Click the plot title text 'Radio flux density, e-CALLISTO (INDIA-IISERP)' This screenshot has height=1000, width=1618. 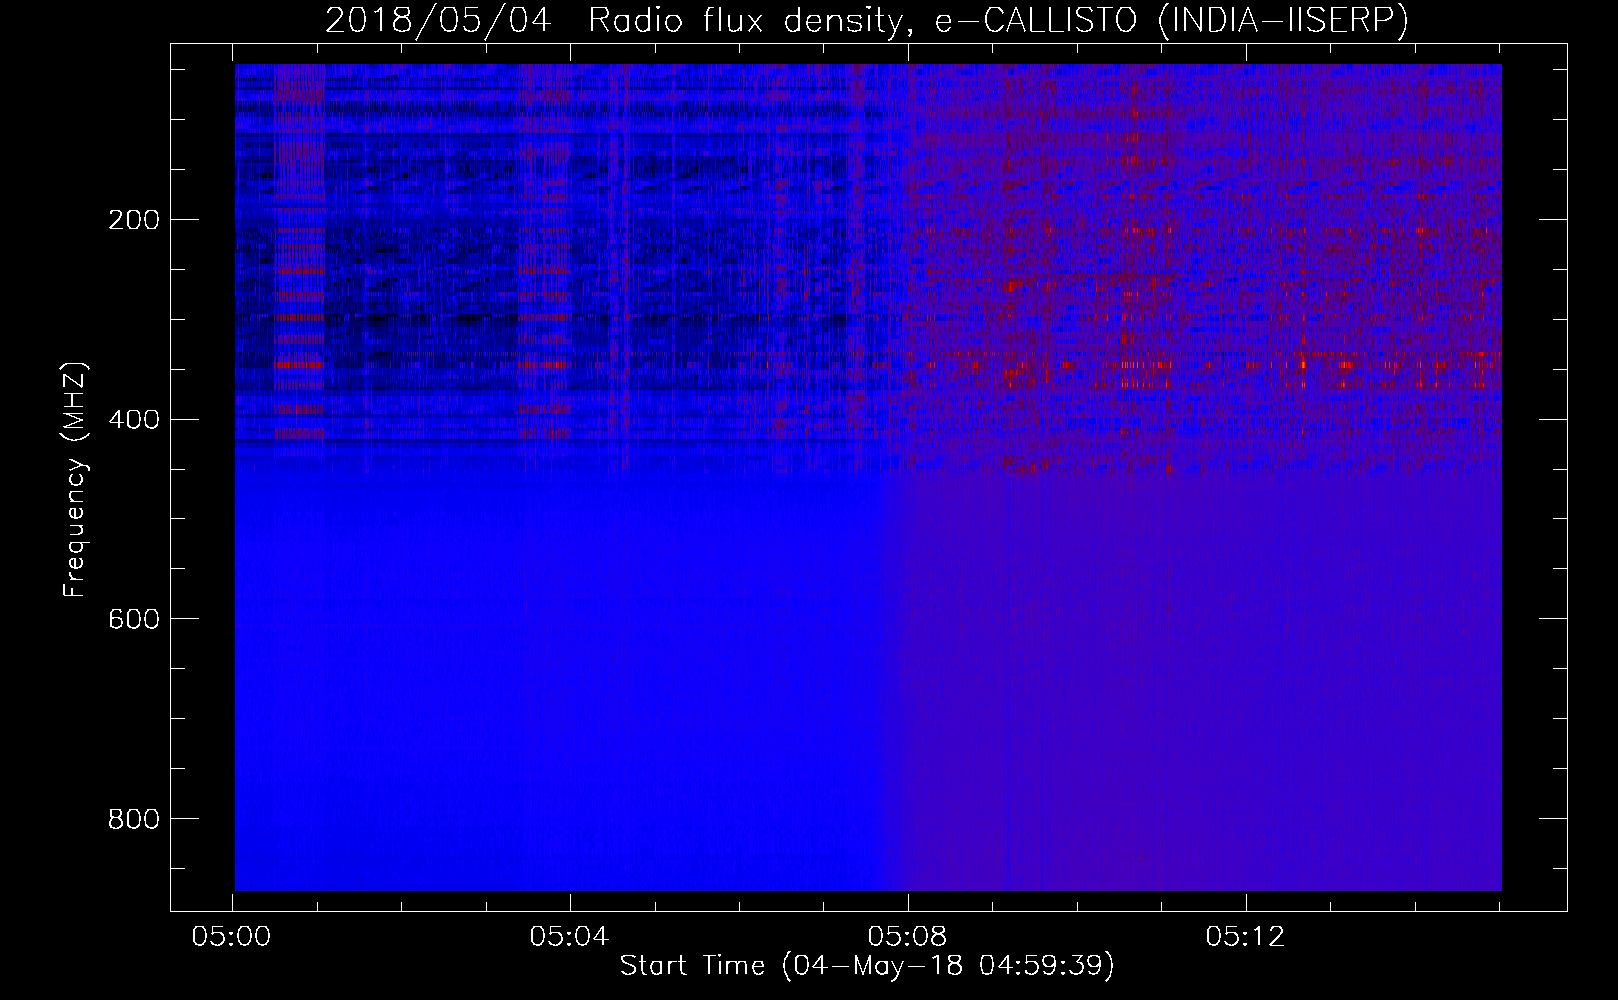[998, 21]
